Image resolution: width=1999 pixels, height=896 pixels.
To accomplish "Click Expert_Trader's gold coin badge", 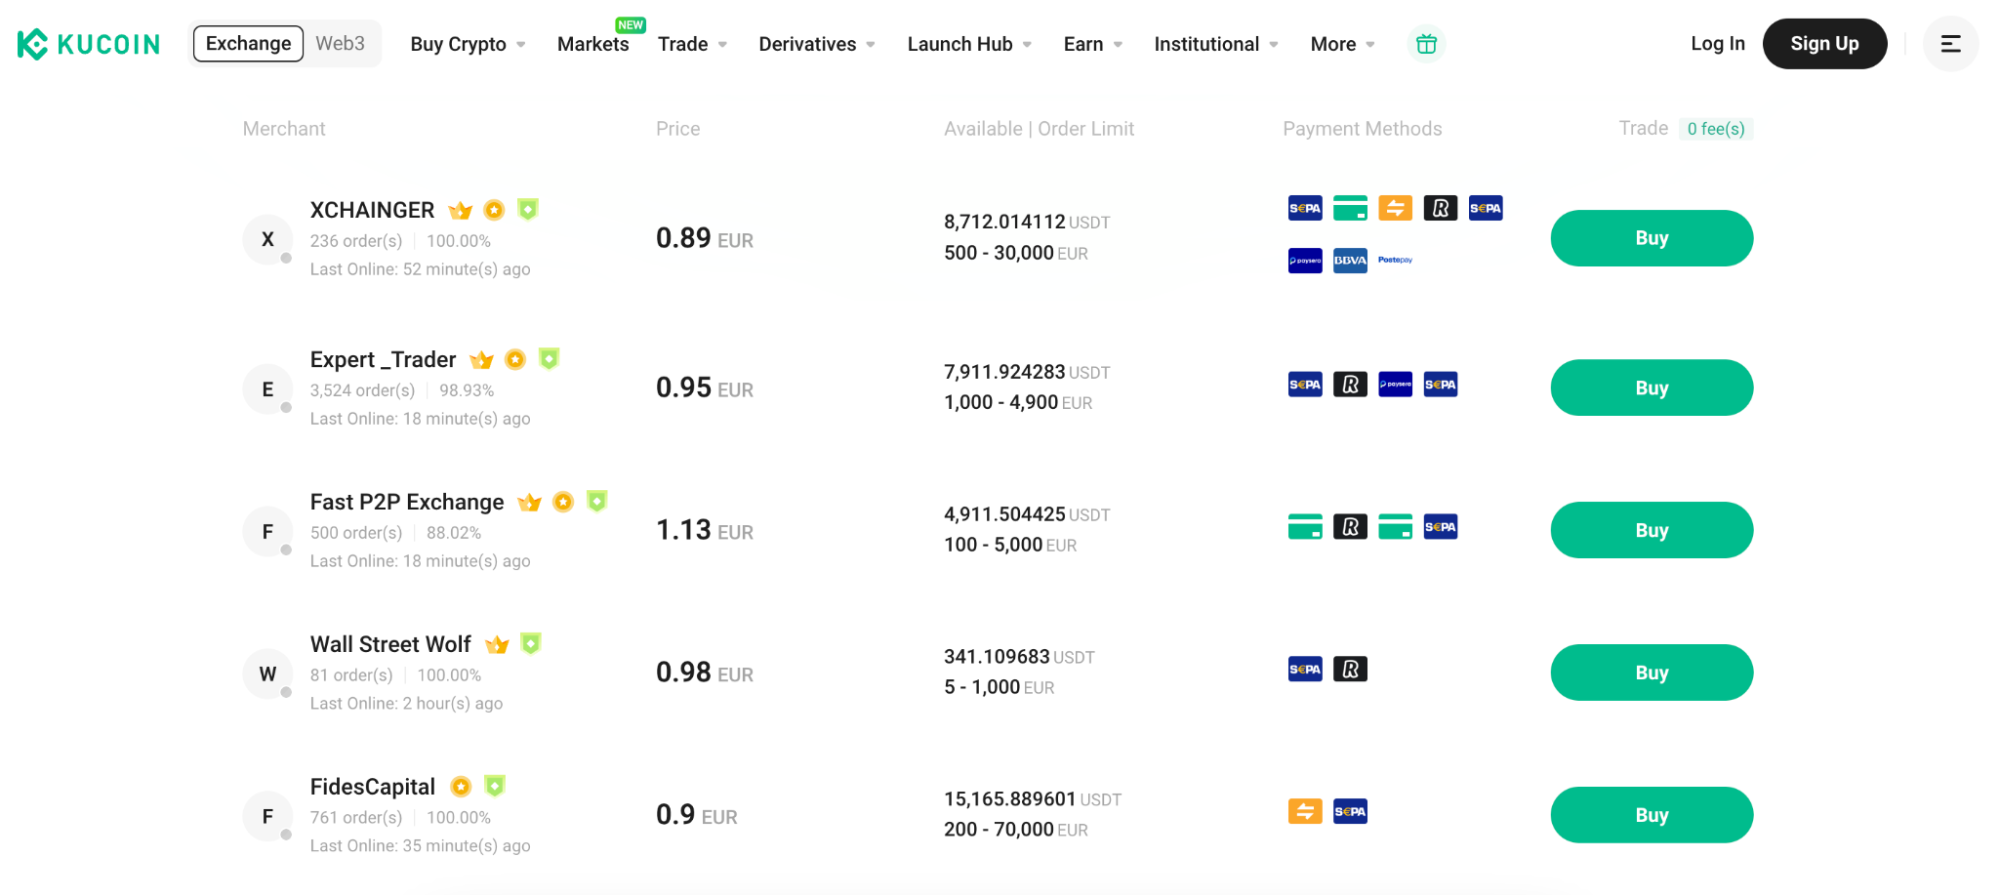I will point(515,359).
